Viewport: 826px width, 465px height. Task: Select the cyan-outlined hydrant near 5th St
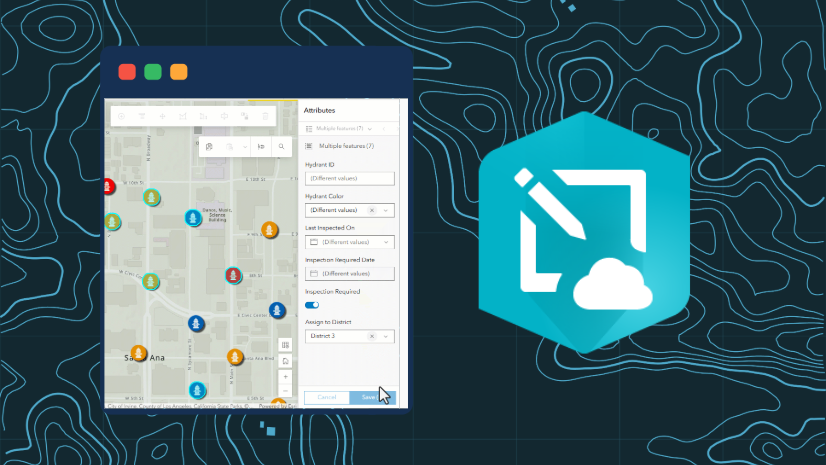(x=197, y=390)
